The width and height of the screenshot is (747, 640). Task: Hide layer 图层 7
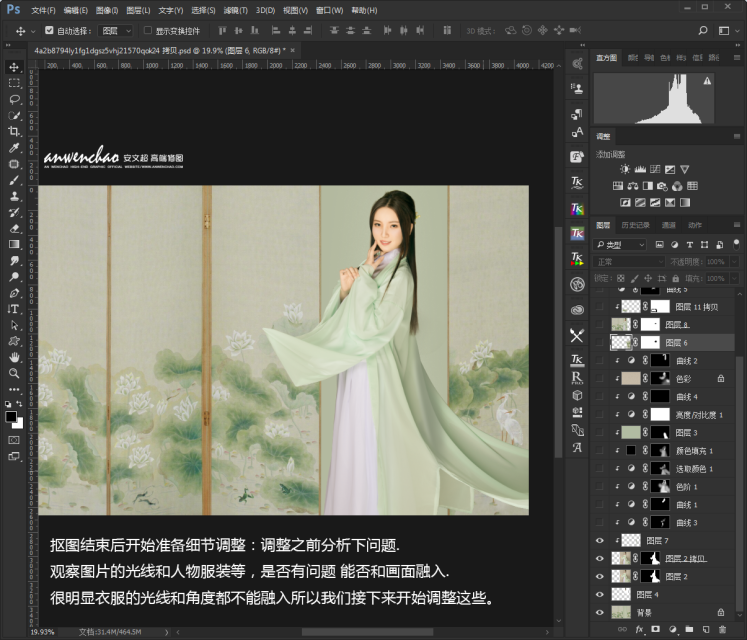pyautogui.click(x=600, y=540)
